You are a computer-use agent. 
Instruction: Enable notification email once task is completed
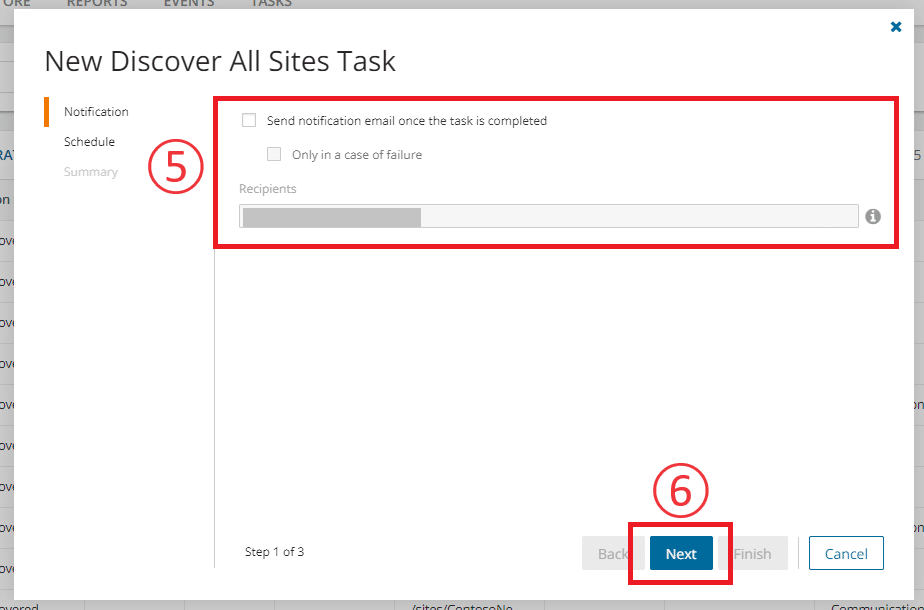[x=249, y=120]
